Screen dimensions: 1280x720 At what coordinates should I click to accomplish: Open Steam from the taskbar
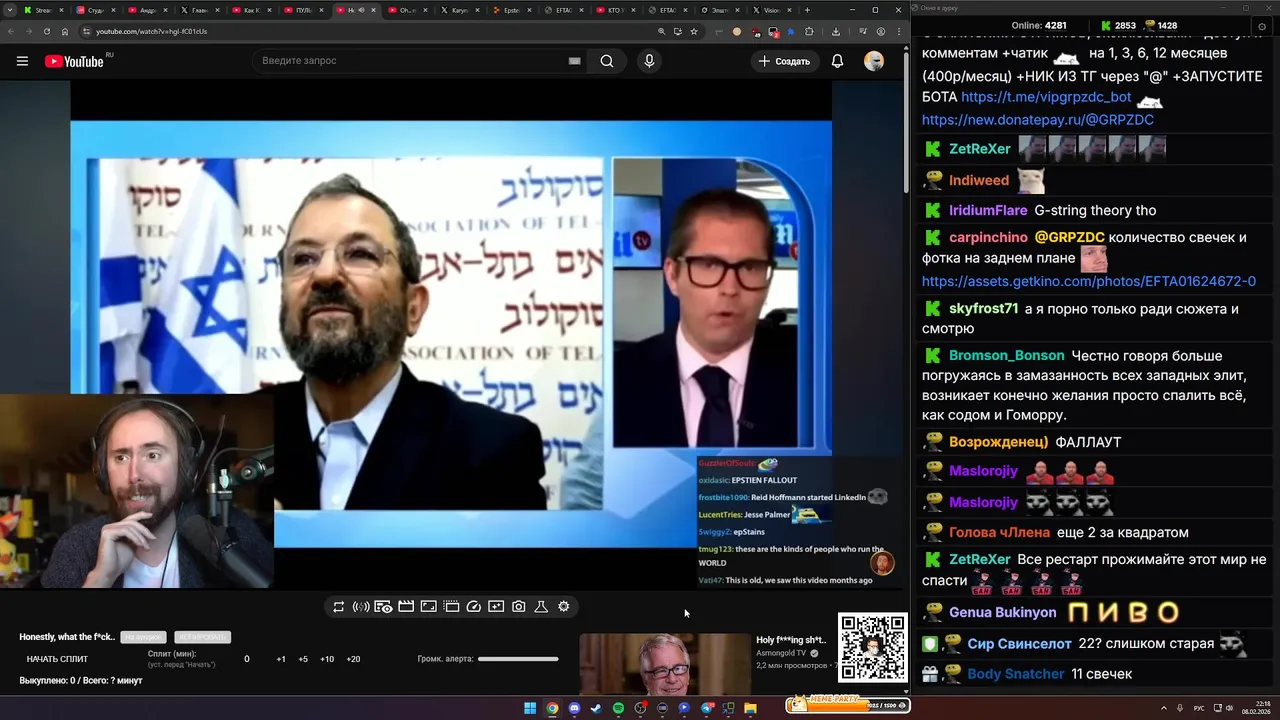pyautogui.click(x=596, y=708)
